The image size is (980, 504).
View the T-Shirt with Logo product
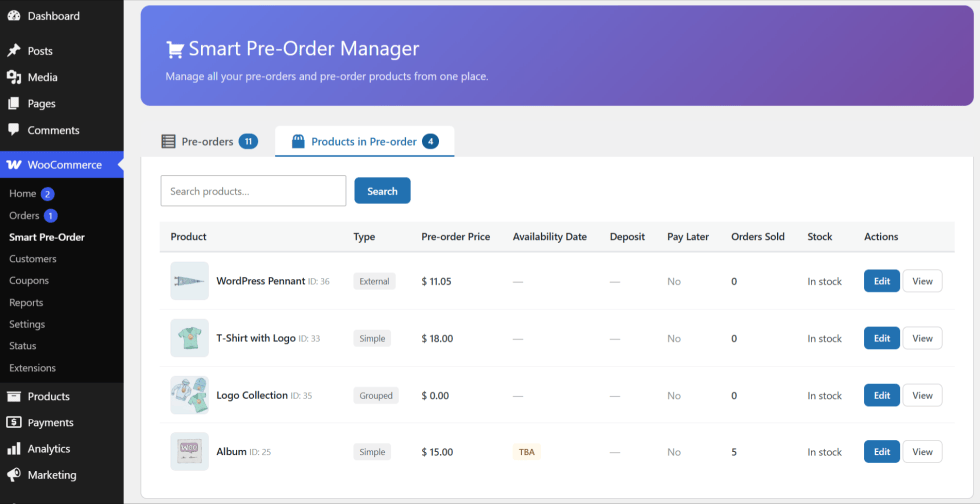(x=922, y=338)
